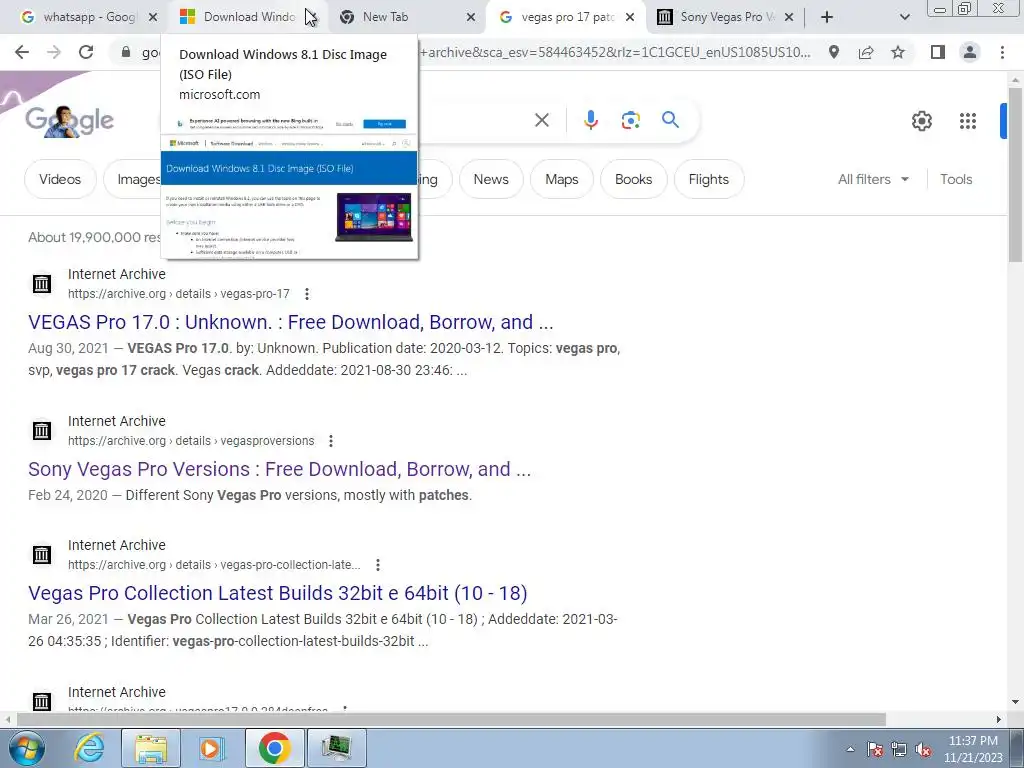The image size is (1024, 768).
Task: Filter results by Maps
Action: (x=562, y=179)
